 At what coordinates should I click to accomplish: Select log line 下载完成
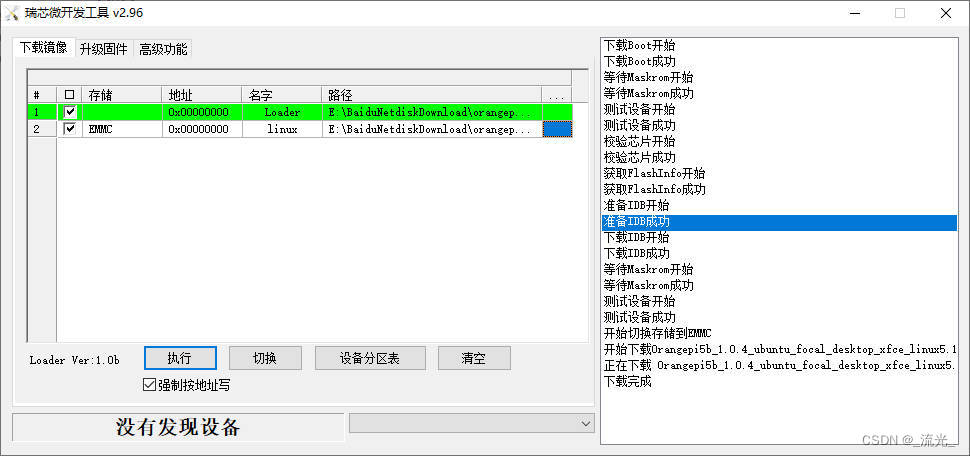point(779,382)
